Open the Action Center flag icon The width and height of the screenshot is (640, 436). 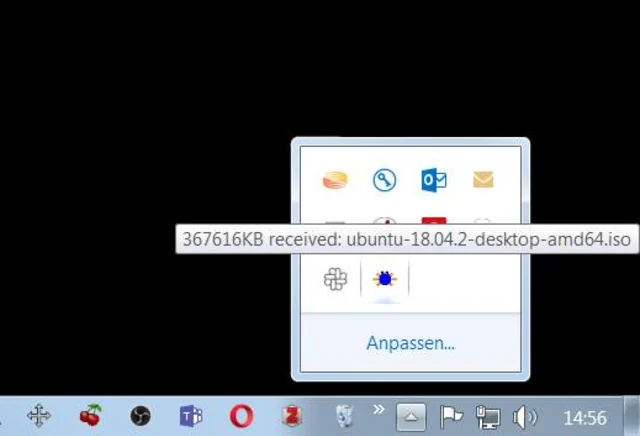click(451, 417)
